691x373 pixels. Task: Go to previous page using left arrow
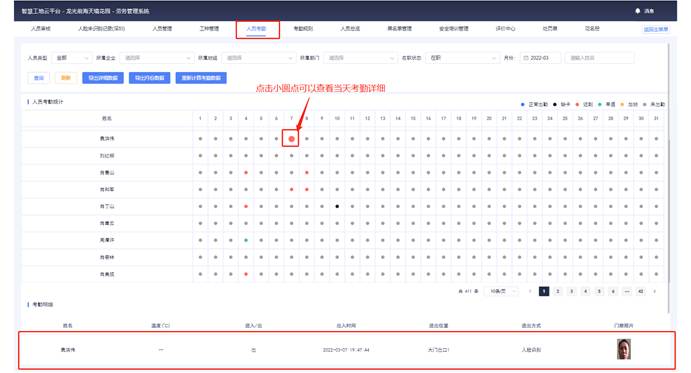pyautogui.click(x=530, y=291)
